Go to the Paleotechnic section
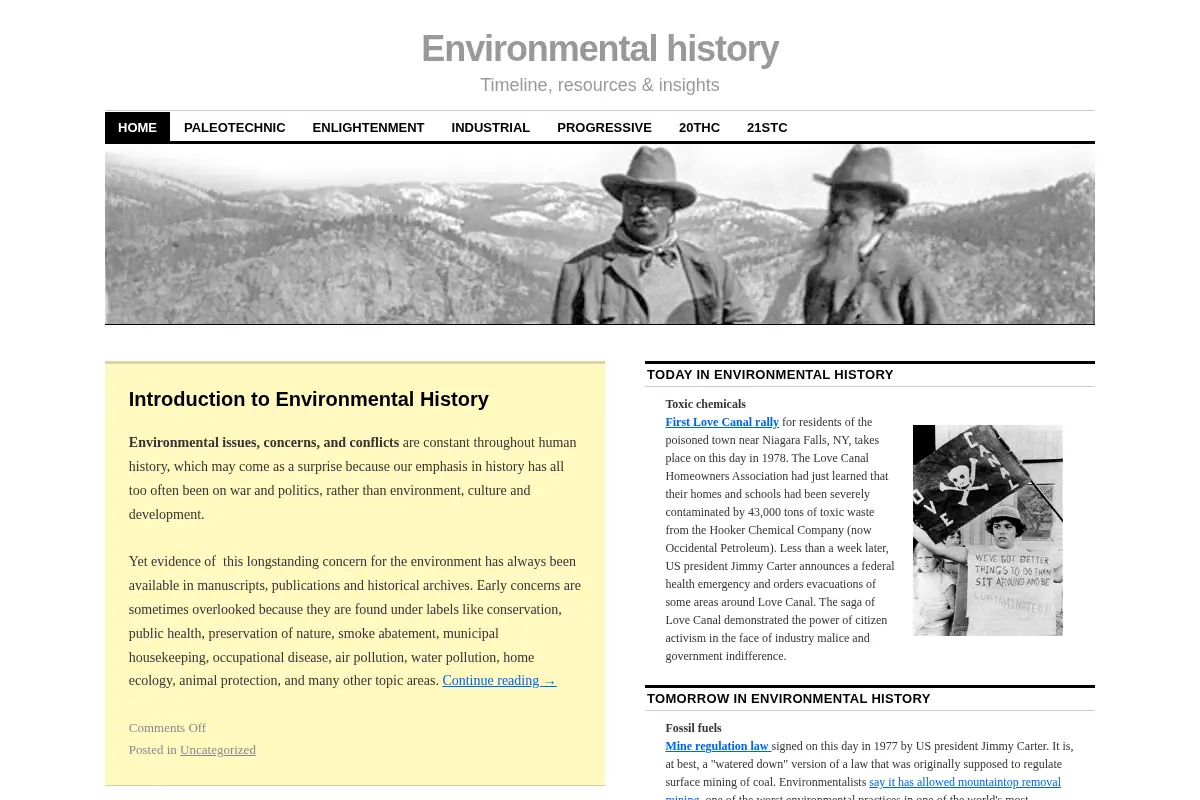 tap(235, 127)
